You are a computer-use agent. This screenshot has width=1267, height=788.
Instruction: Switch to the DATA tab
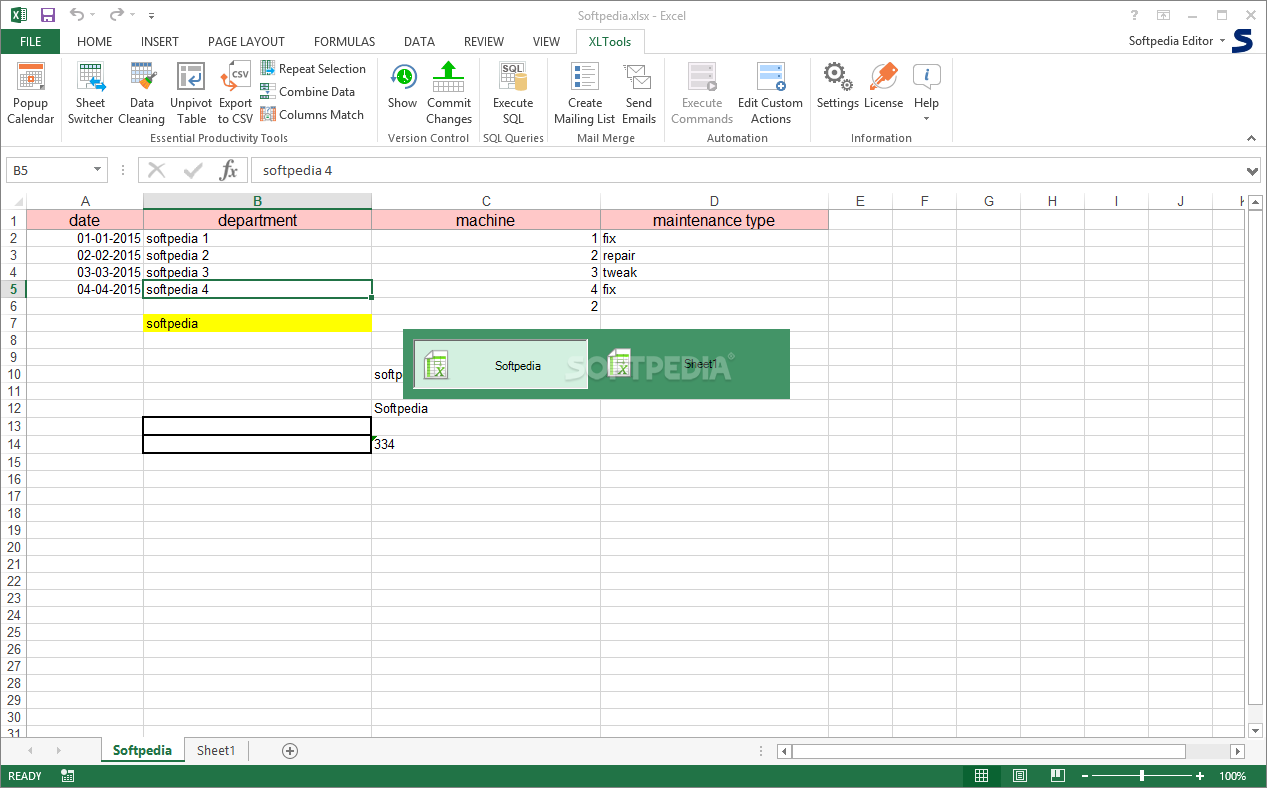click(x=419, y=42)
